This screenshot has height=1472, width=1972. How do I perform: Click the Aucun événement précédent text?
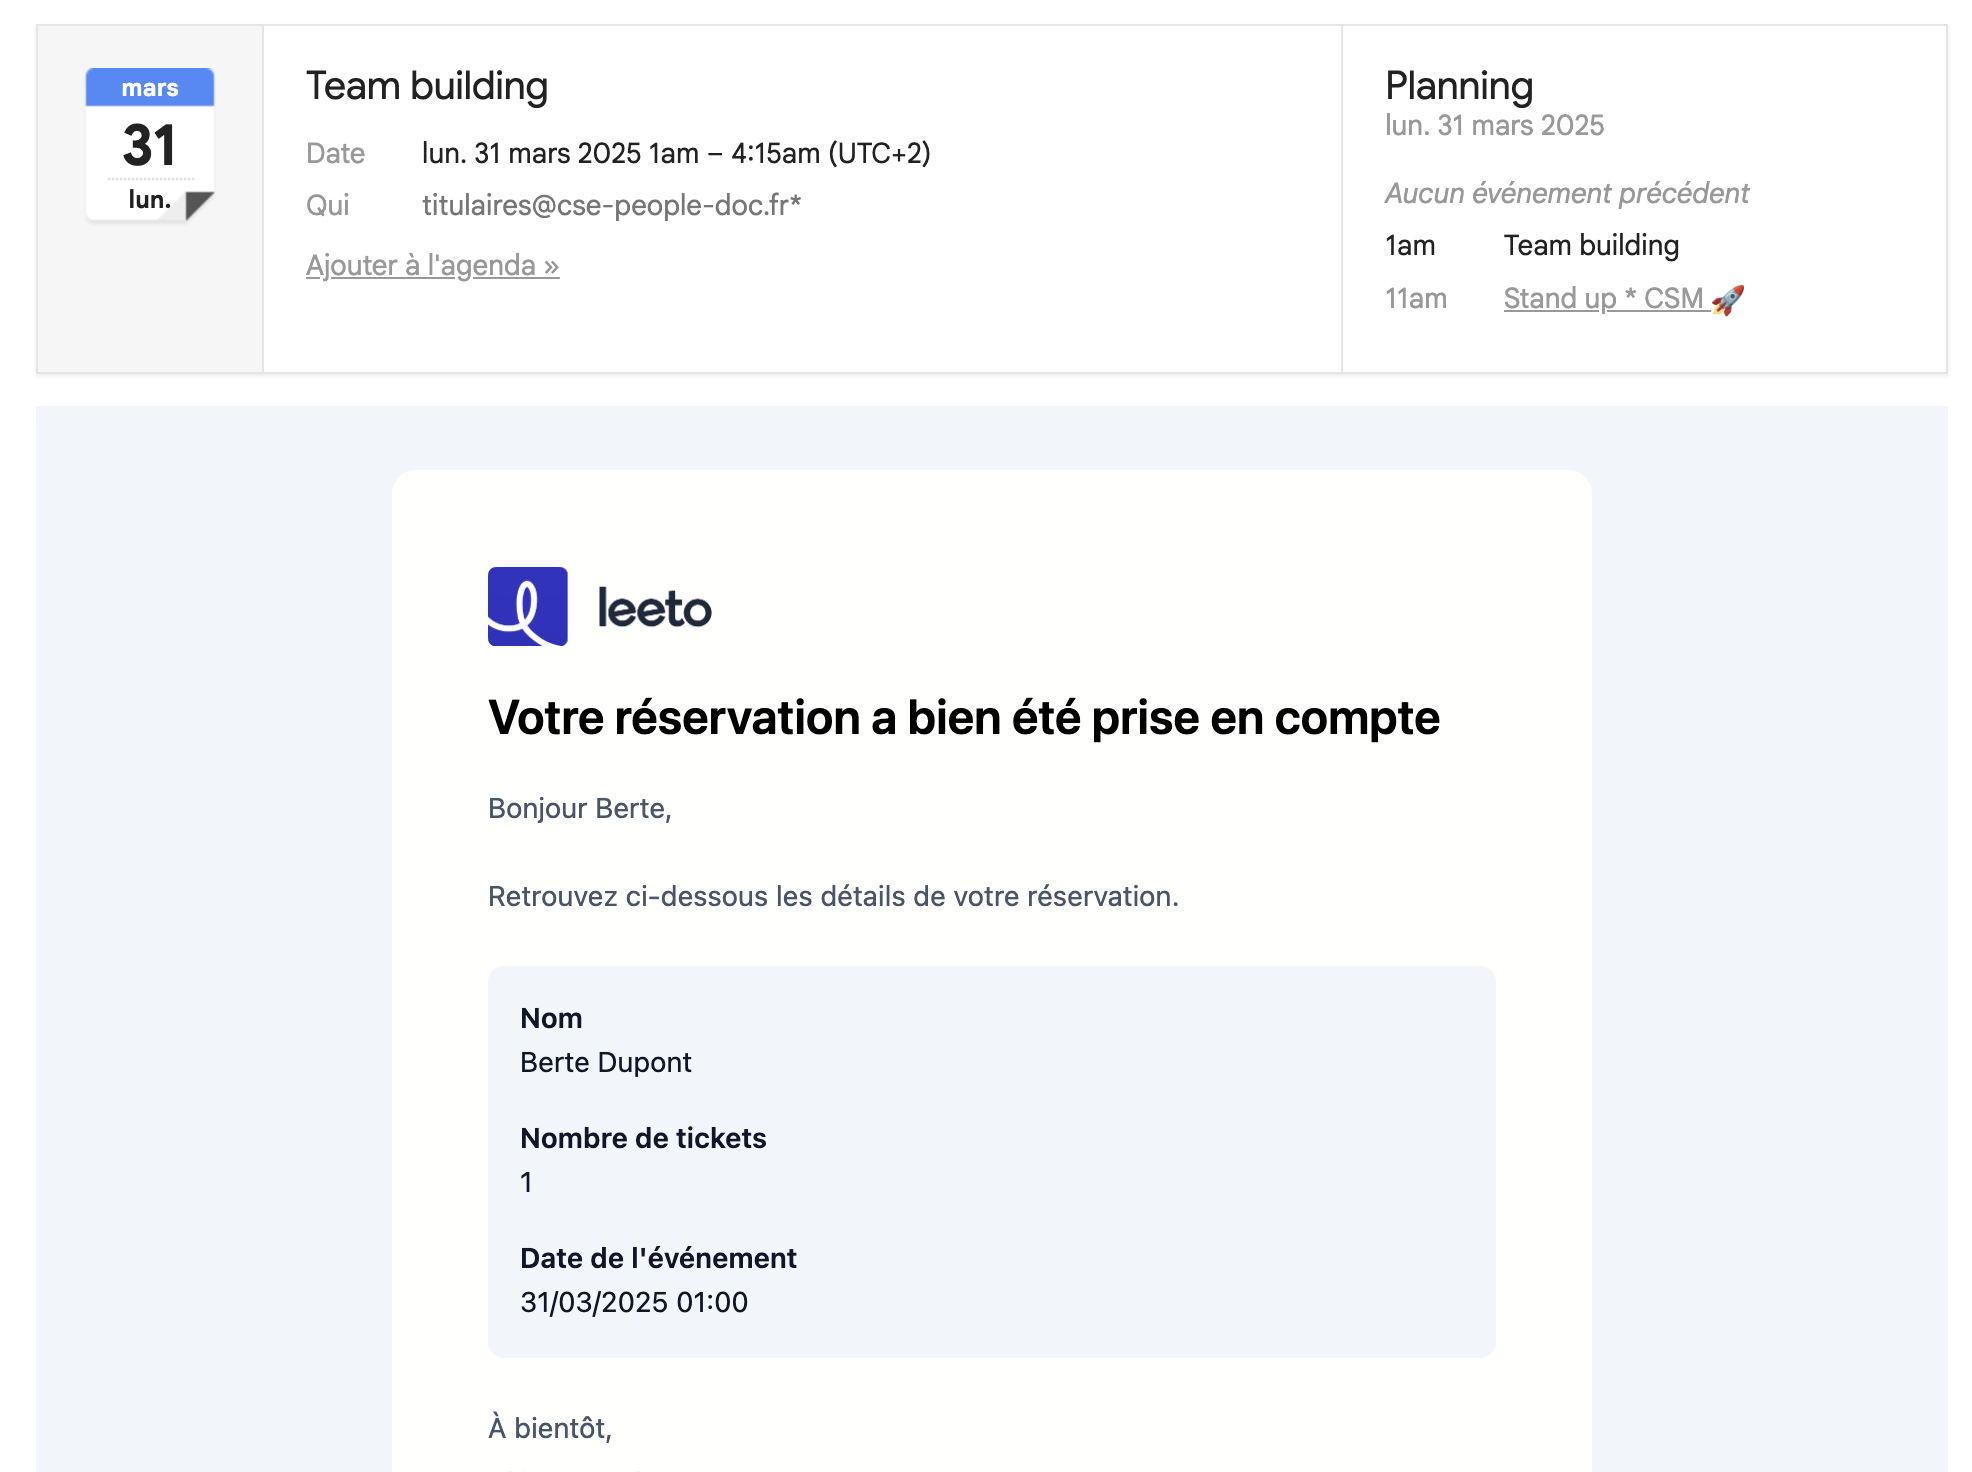tap(1566, 193)
